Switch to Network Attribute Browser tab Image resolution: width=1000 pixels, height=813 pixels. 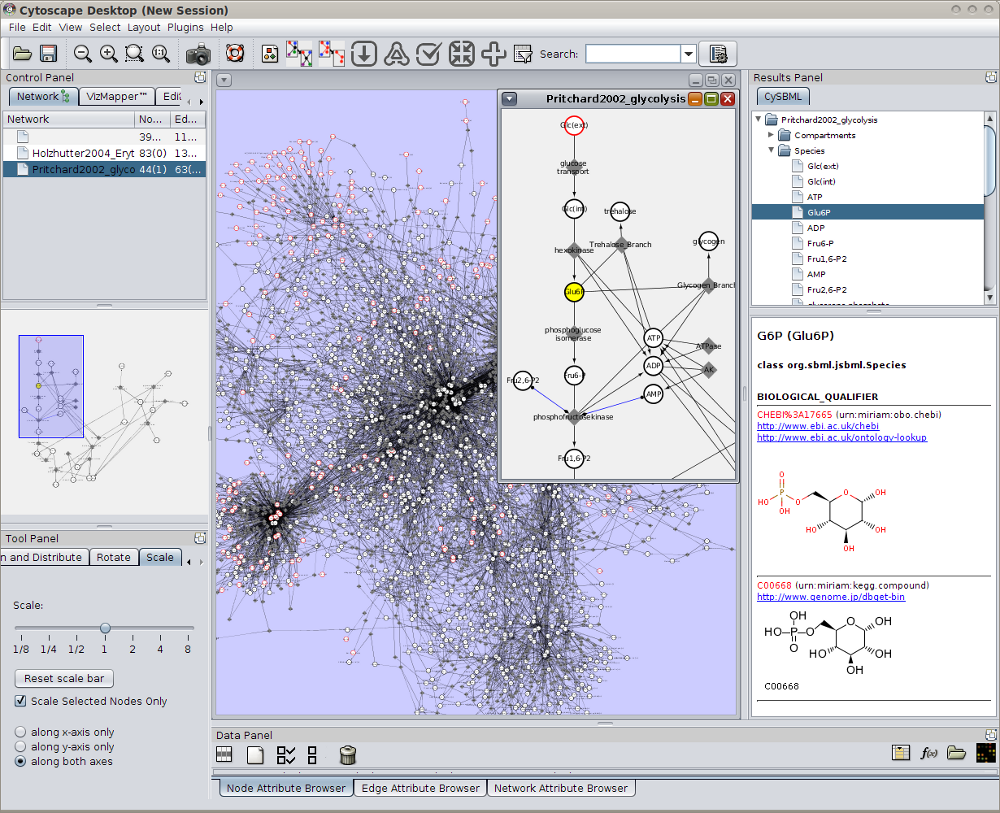pos(561,788)
